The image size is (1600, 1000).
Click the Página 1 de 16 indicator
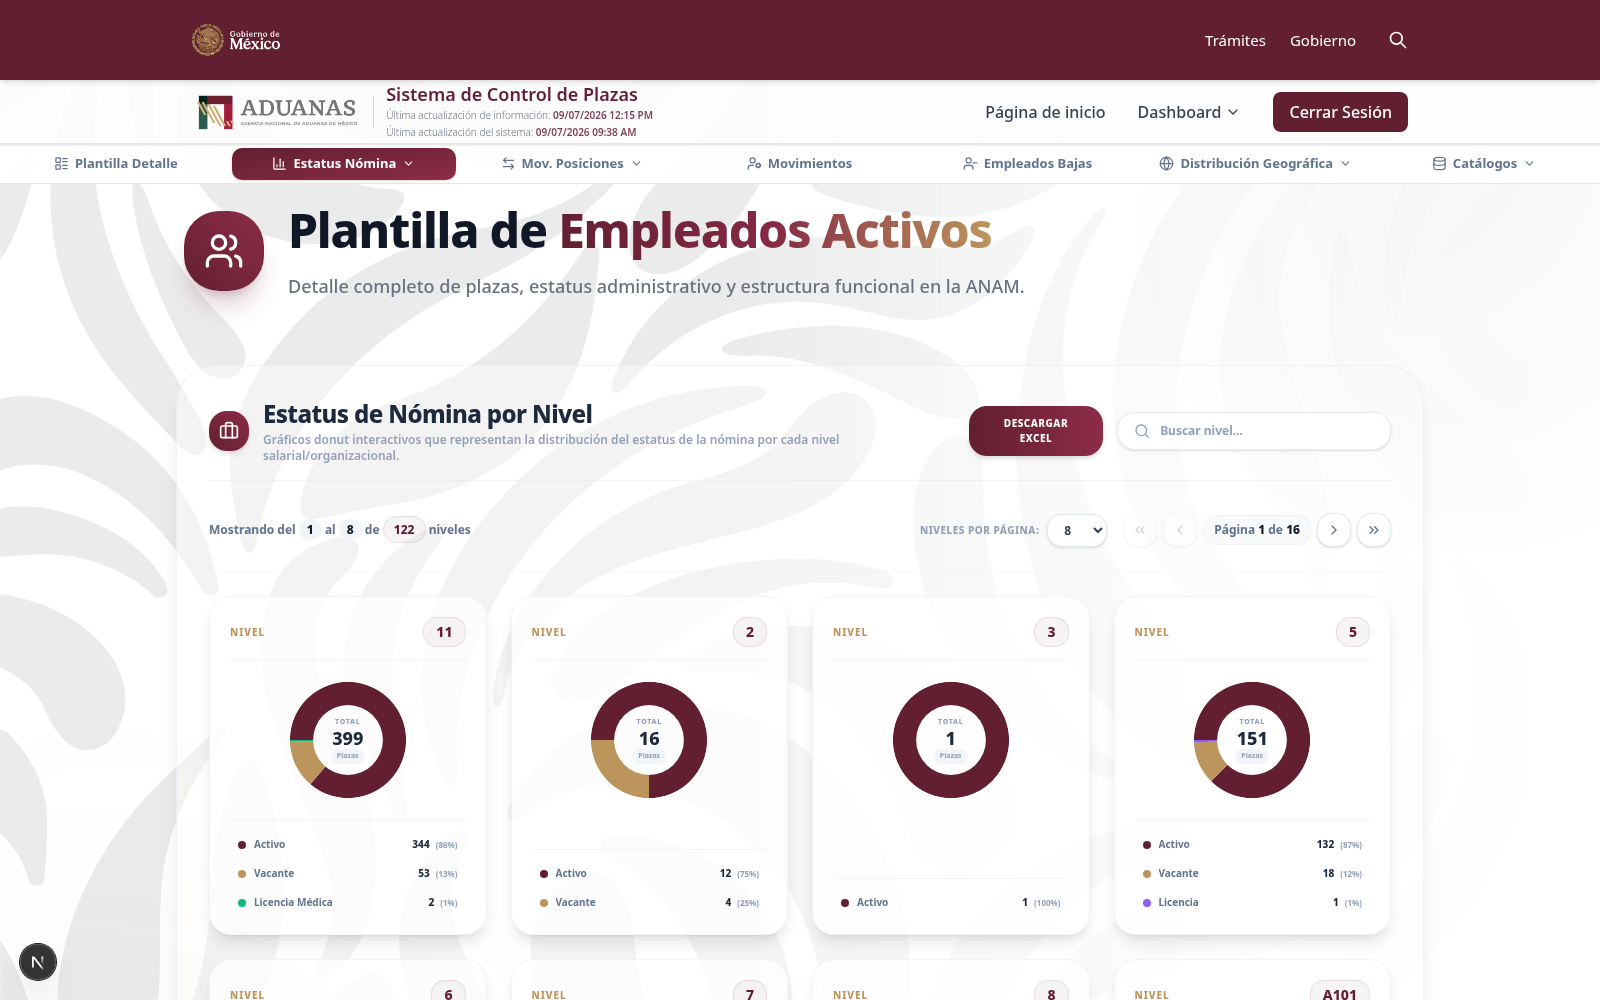click(1257, 530)
